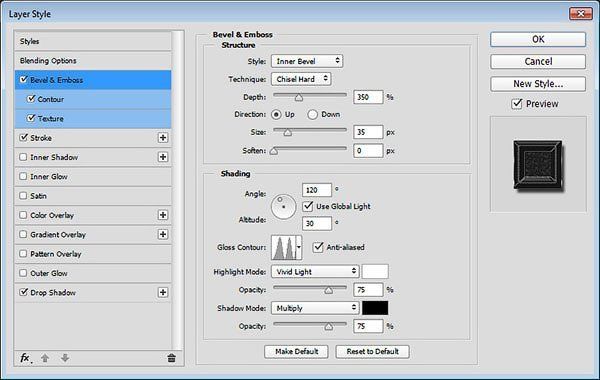Screen dimensions: 600x380
Task: Select the Stroke effect row label
Action: pos(41,138)
